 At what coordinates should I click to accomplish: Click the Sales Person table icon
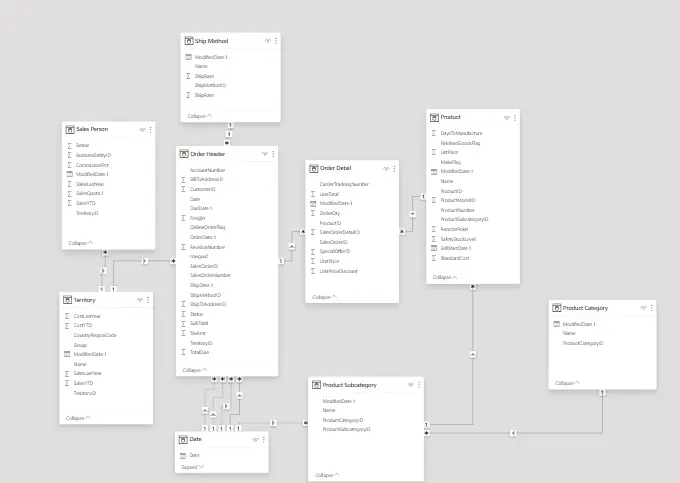[x=70, y=129]
